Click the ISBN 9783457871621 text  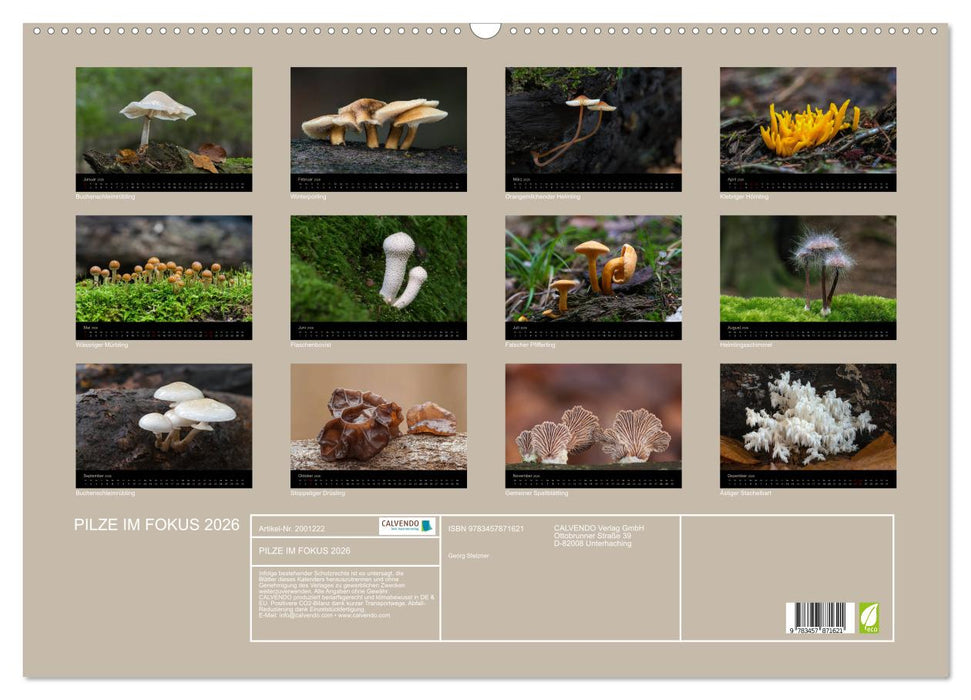486,528
